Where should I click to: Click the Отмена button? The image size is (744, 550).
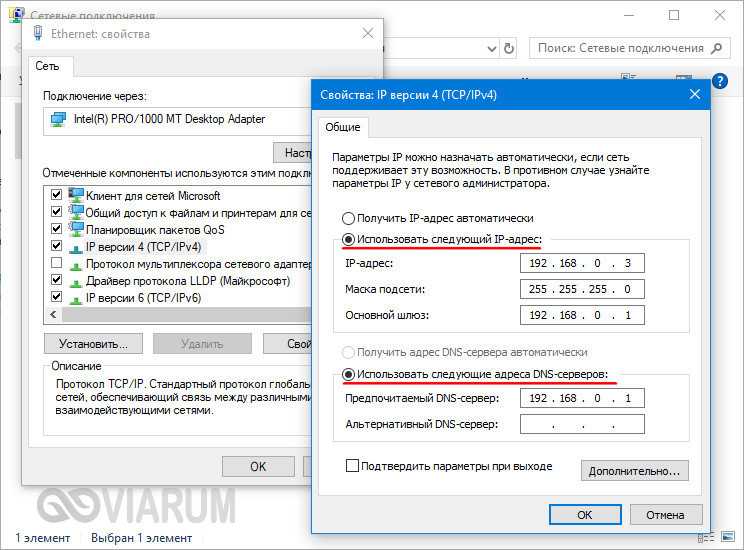click(x=665, y=515)
